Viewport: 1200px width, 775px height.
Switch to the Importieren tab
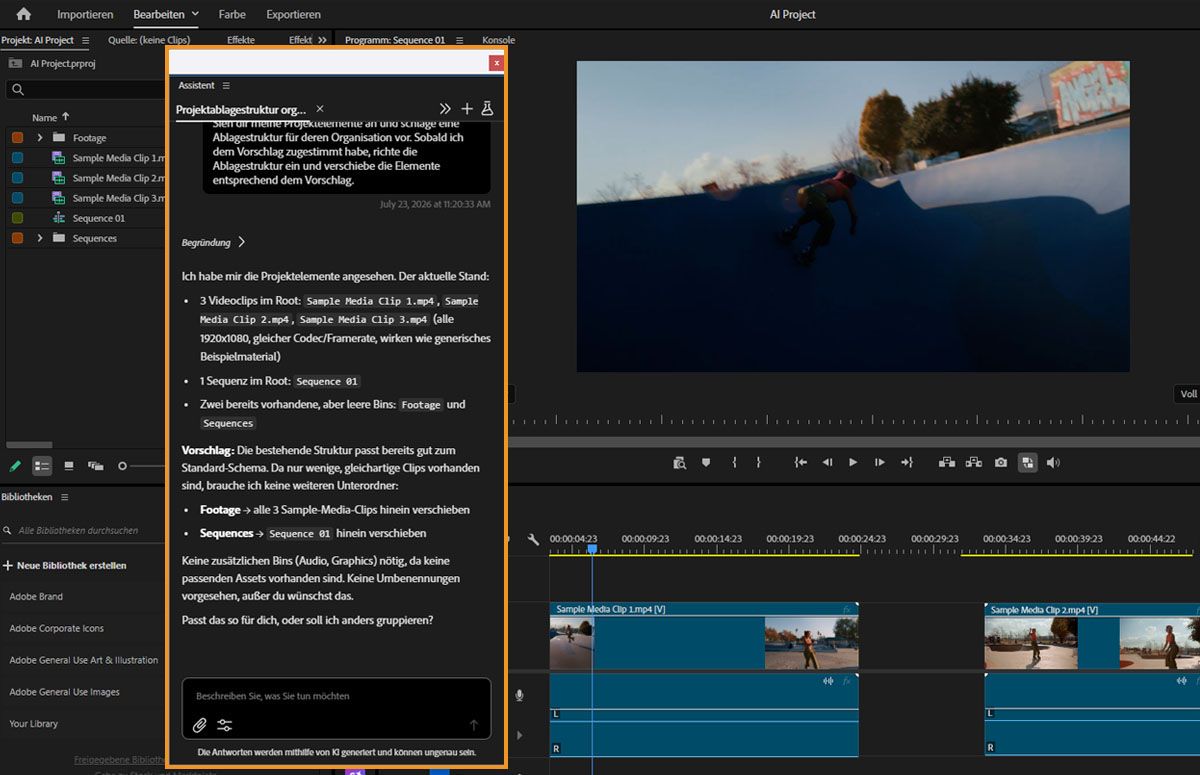[x=85, y=15]
